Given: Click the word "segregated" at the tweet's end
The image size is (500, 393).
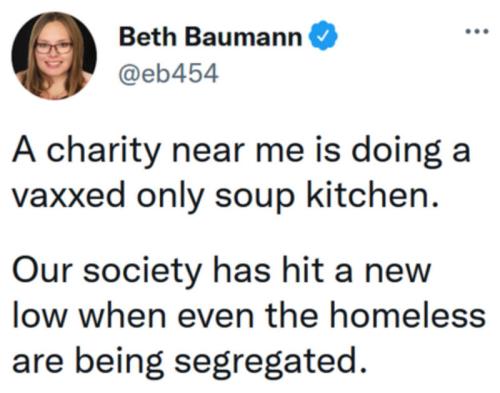Looking at the screenshot, I should click(x=269, y=363).
